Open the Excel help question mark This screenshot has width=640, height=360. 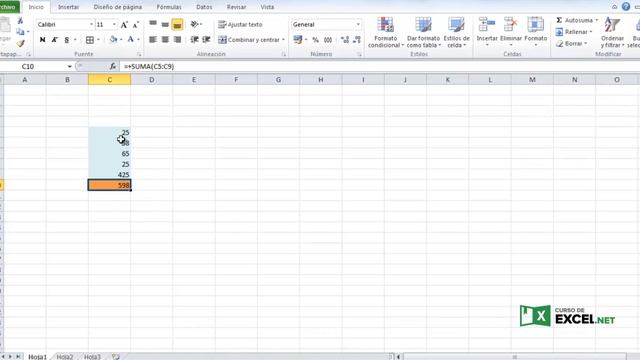point(626,7)
